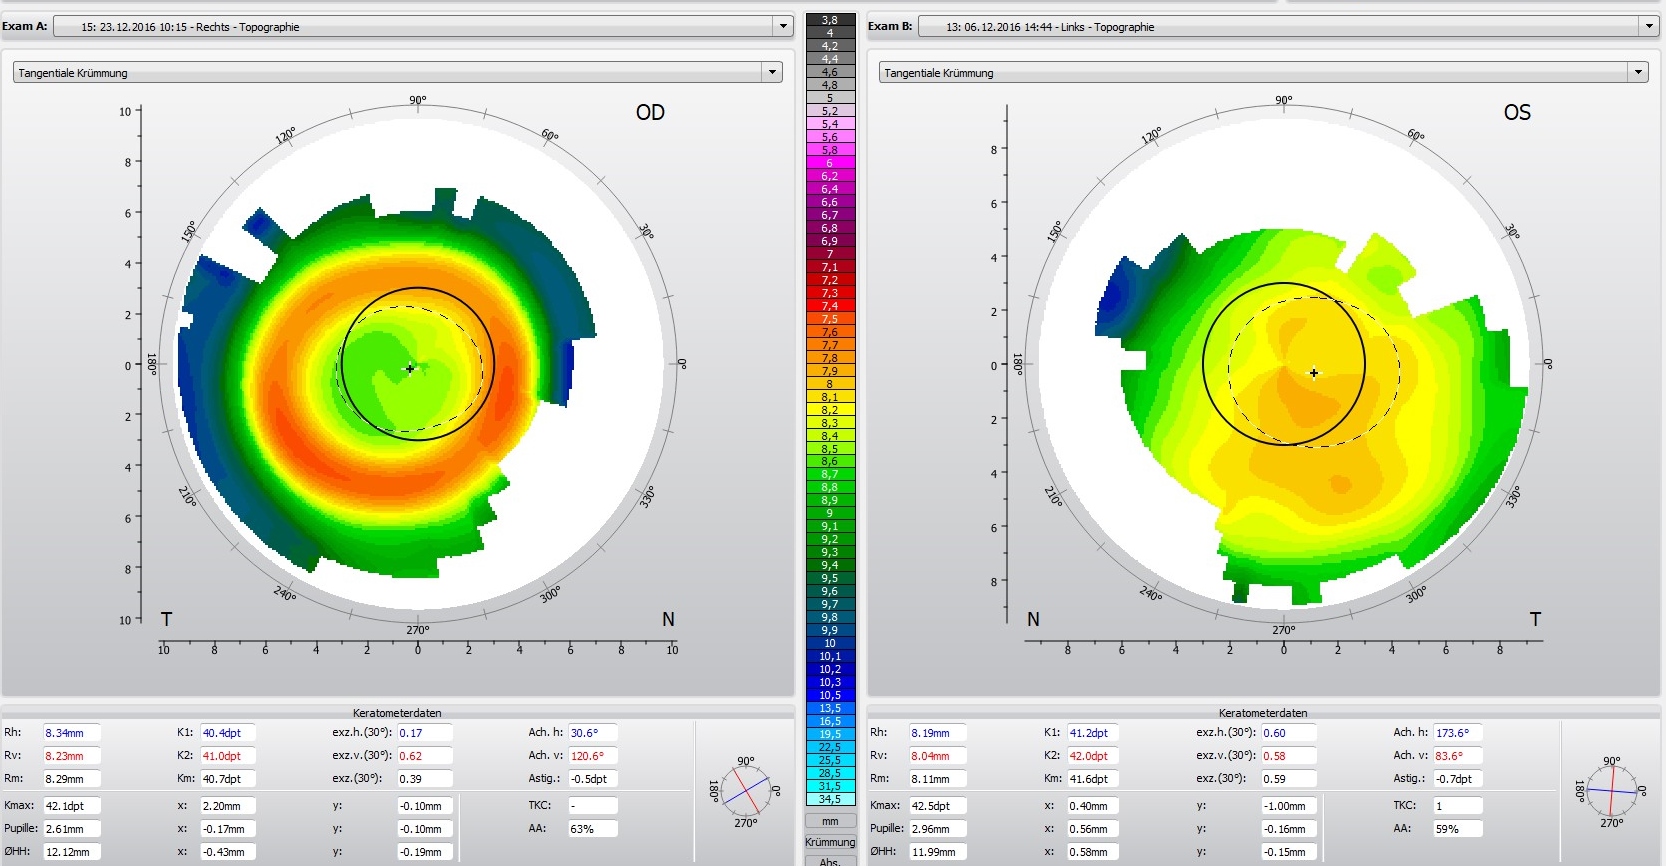Click the Astig. field showing -0.5dpt
The image size is (1666, 866).
[x=593, y=779]
